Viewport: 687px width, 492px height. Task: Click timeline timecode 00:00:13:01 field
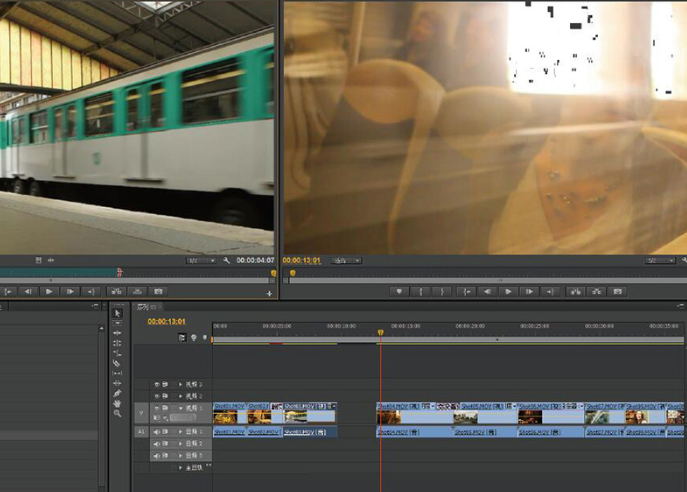coord(166,322)
